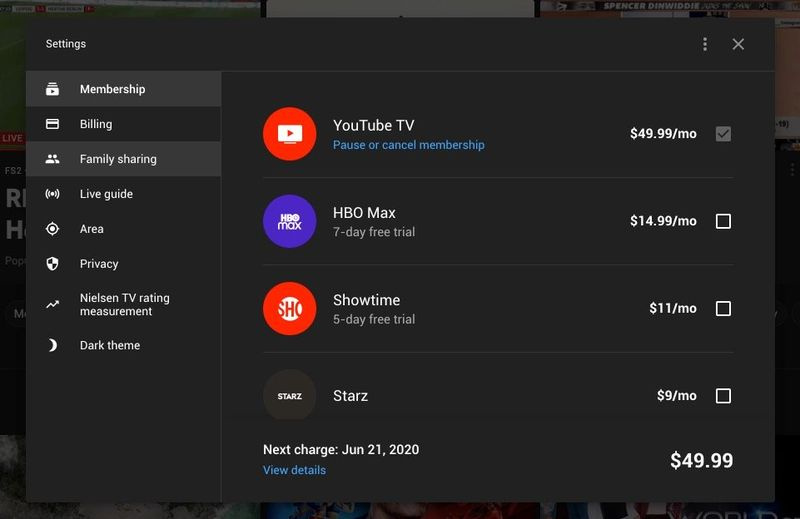Click the HBO Max title text
Screen dimensions: 800x519
coord(364,212)
